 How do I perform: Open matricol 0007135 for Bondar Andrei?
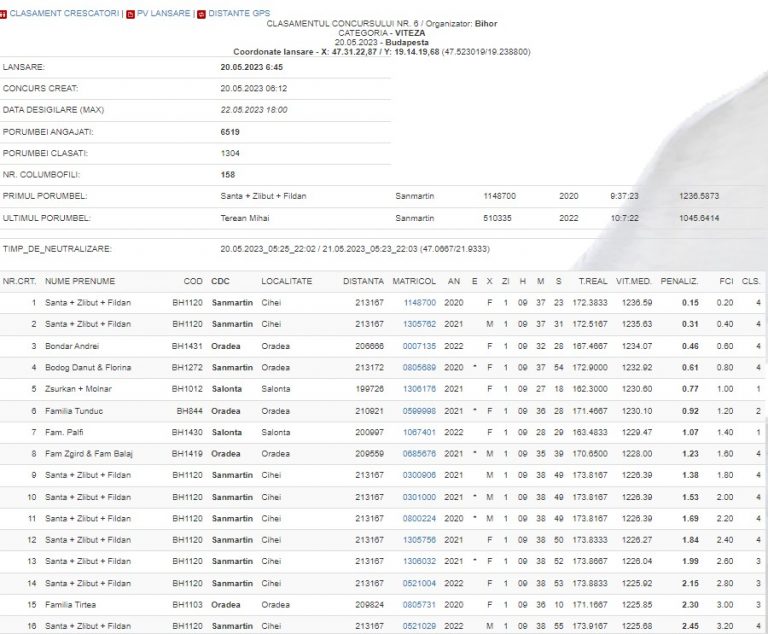pos(419,346)
